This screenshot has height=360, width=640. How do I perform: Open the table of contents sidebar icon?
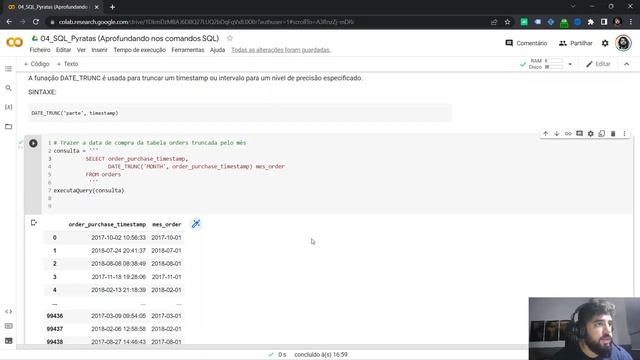(x=8, y=69)
